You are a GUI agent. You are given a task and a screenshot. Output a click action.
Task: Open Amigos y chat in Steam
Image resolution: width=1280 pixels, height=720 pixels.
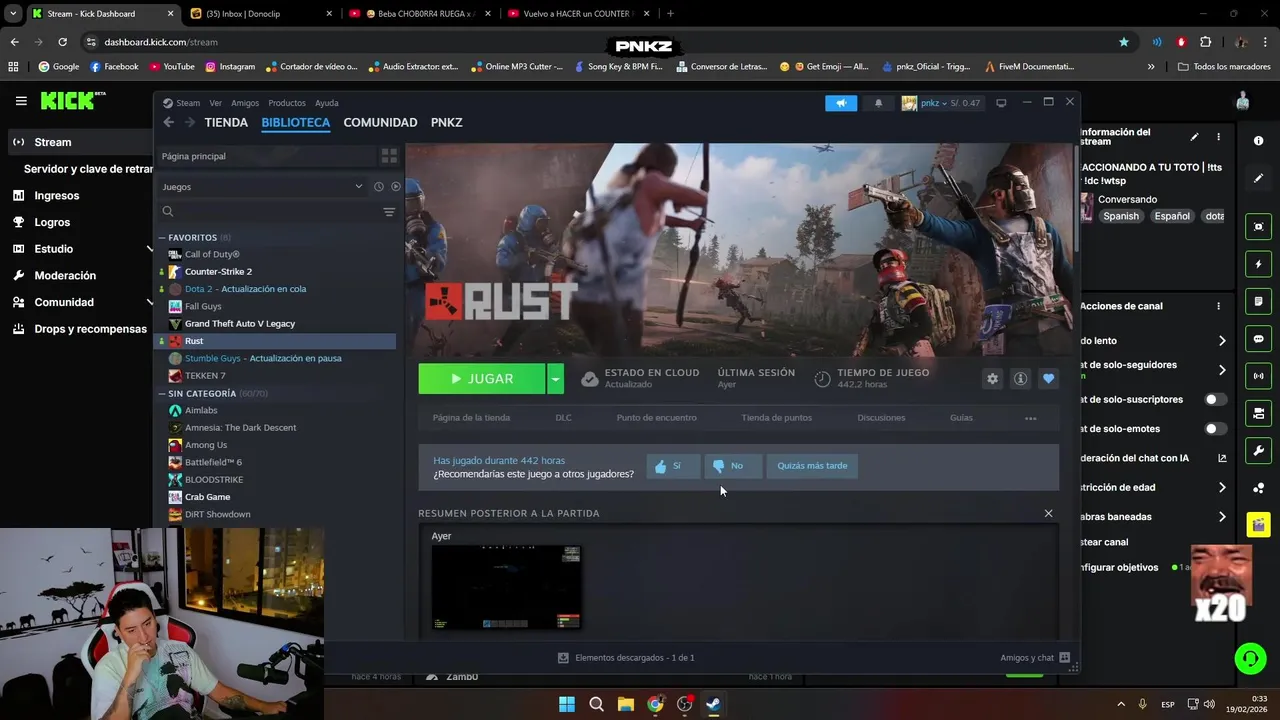tap(1035, 658)
